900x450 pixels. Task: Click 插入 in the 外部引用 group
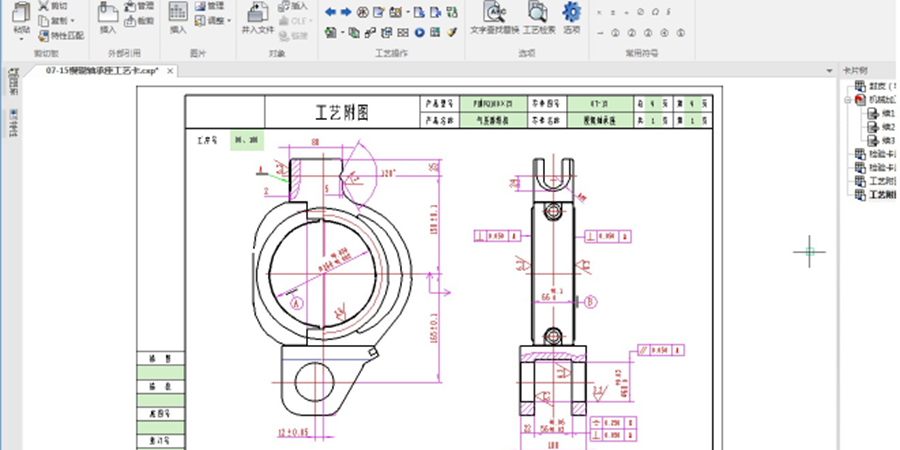click(108, 18)
